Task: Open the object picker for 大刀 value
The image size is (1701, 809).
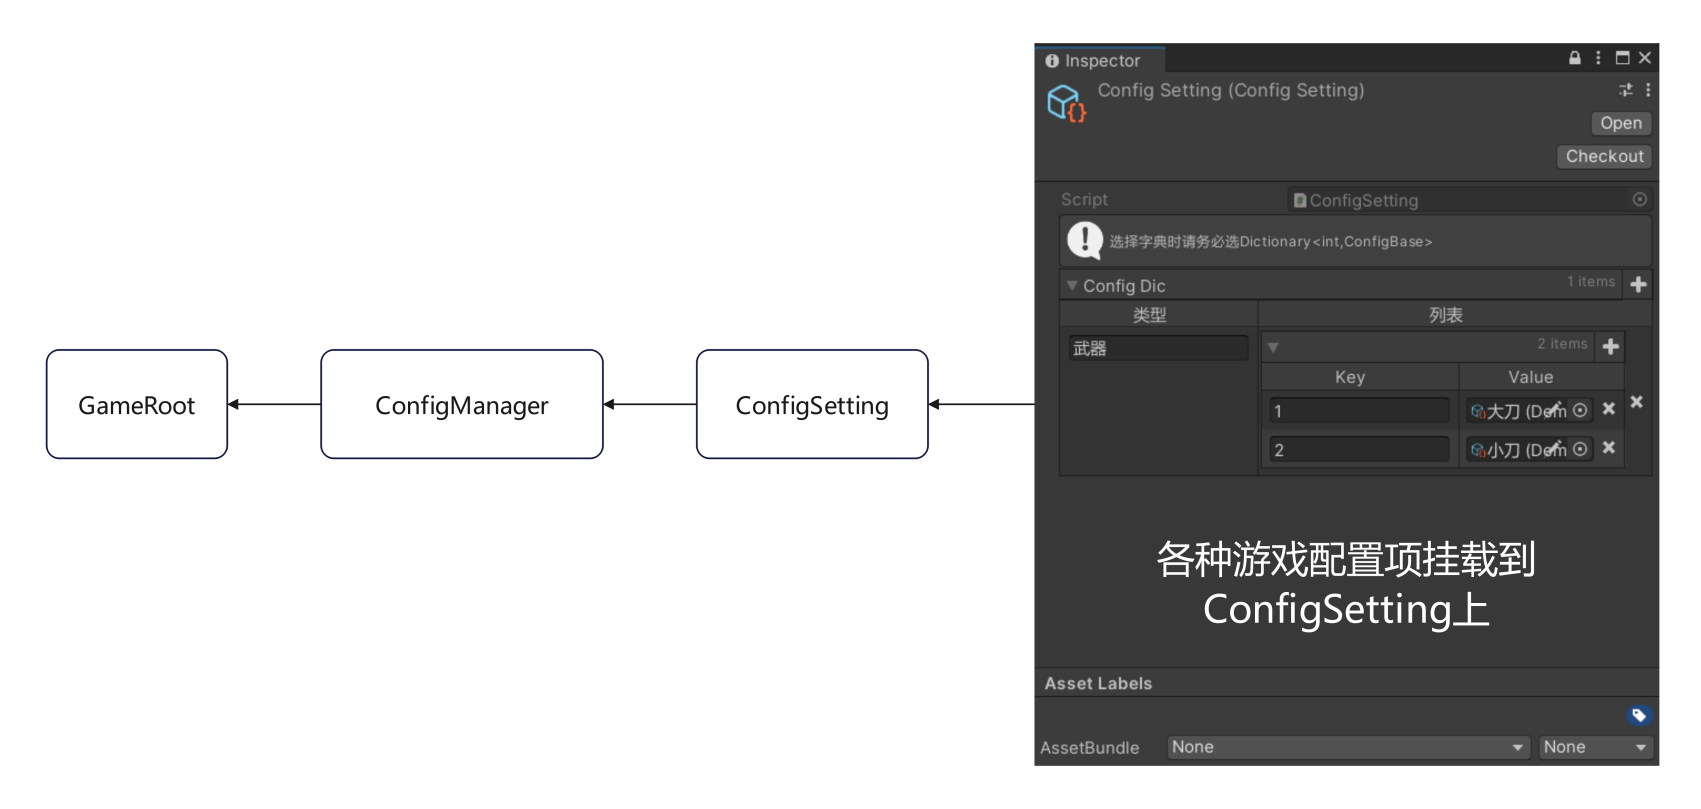Action: point(1580,410)
